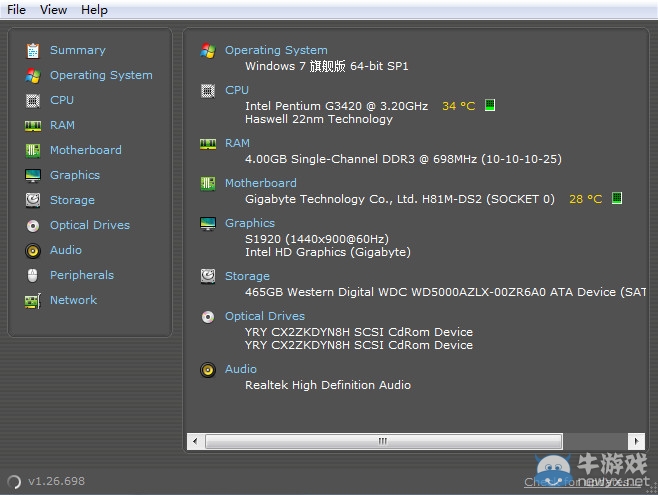Click the Motherboard icon in sidebar

pyautogui.click(x=33, y=151)
